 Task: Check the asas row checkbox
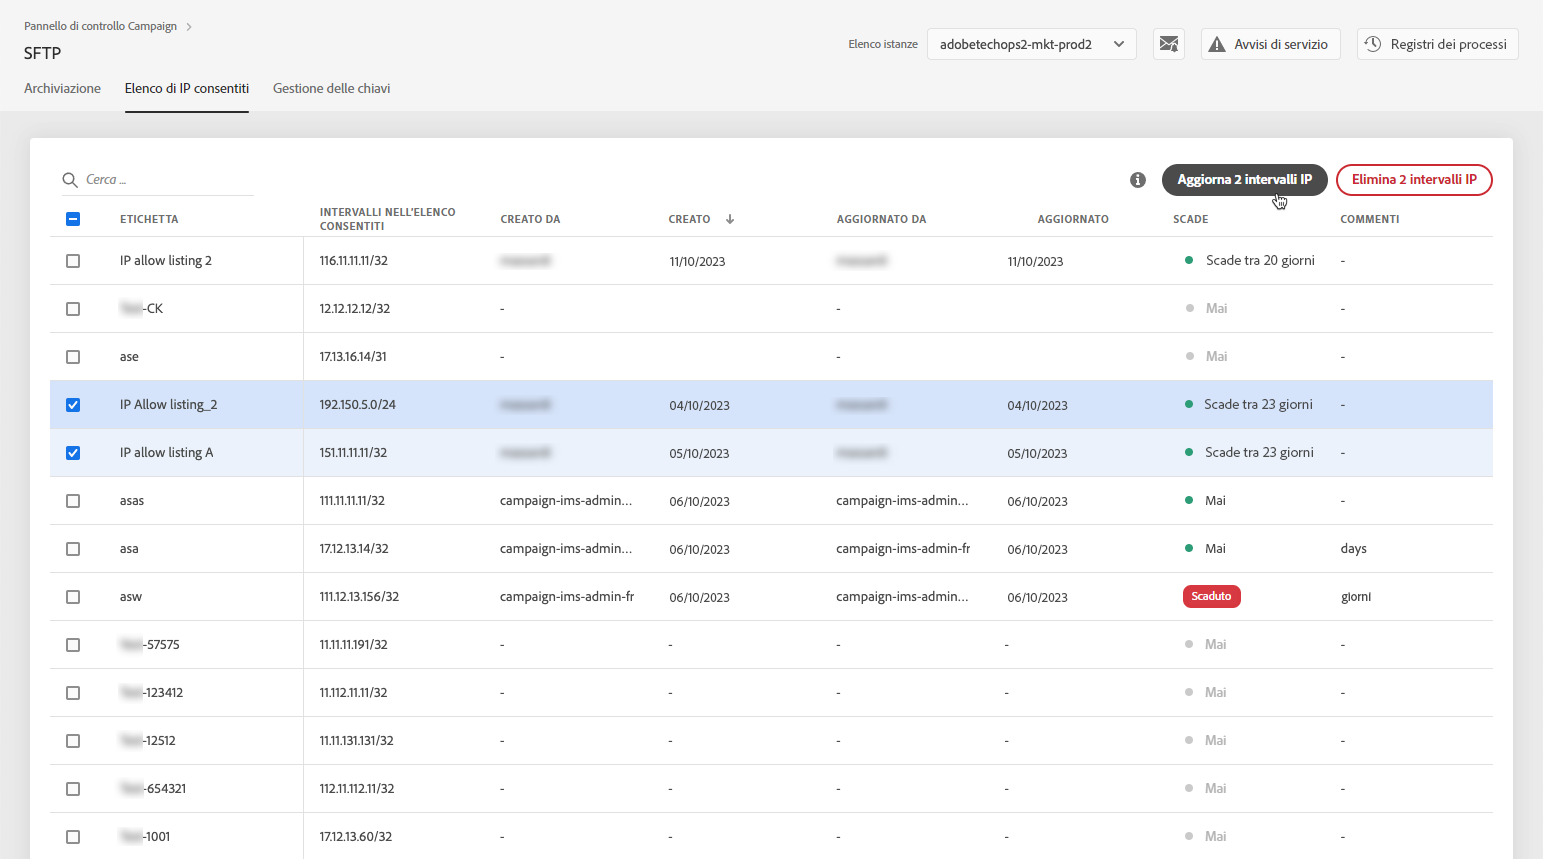(x=73, y=501)
